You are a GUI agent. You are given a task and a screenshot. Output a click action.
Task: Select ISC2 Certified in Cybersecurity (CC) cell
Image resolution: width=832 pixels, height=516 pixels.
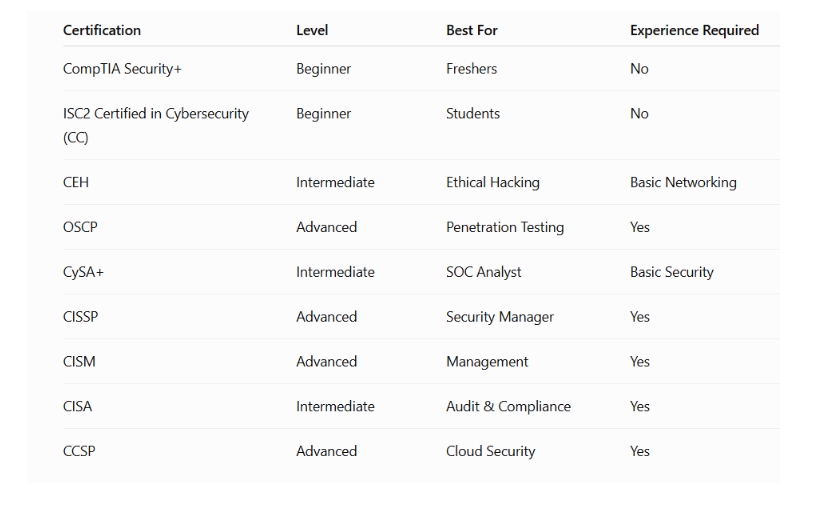point(156,125)
